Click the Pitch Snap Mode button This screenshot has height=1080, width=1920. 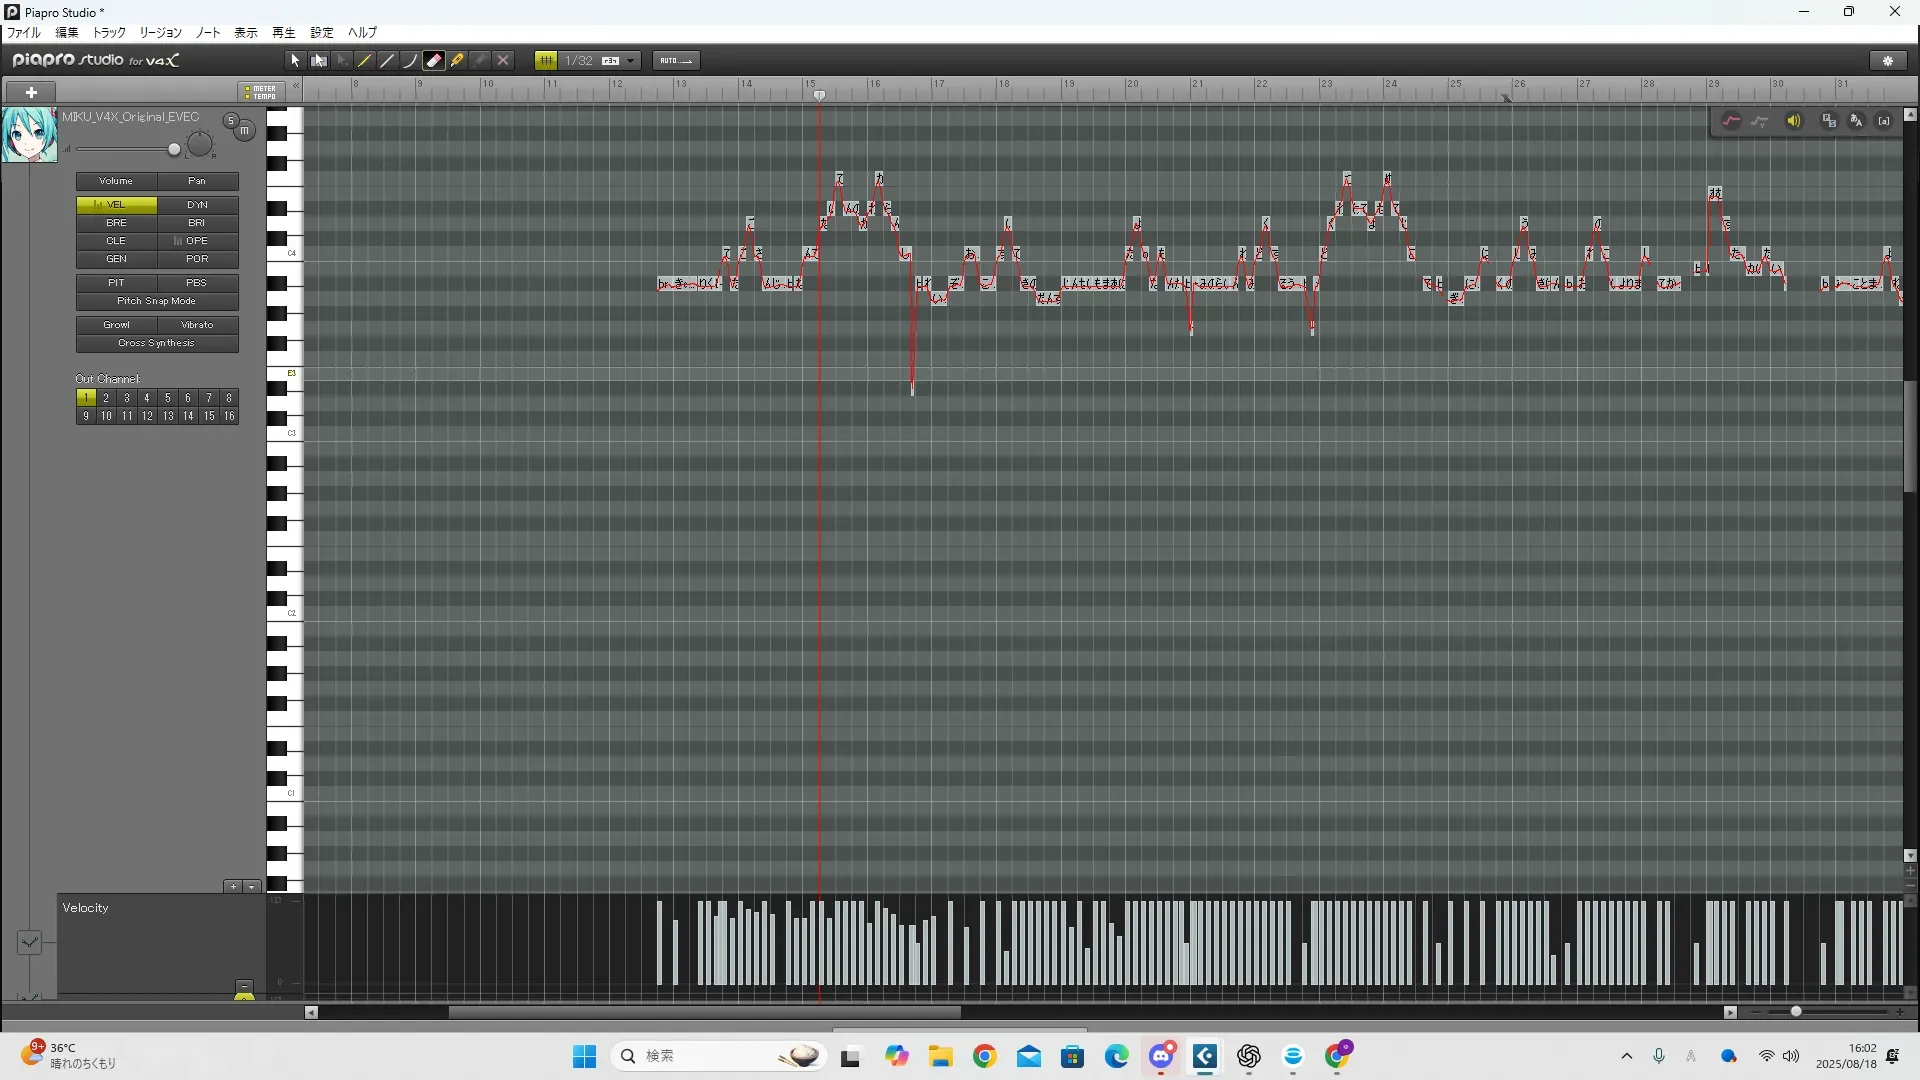point(157,301)
